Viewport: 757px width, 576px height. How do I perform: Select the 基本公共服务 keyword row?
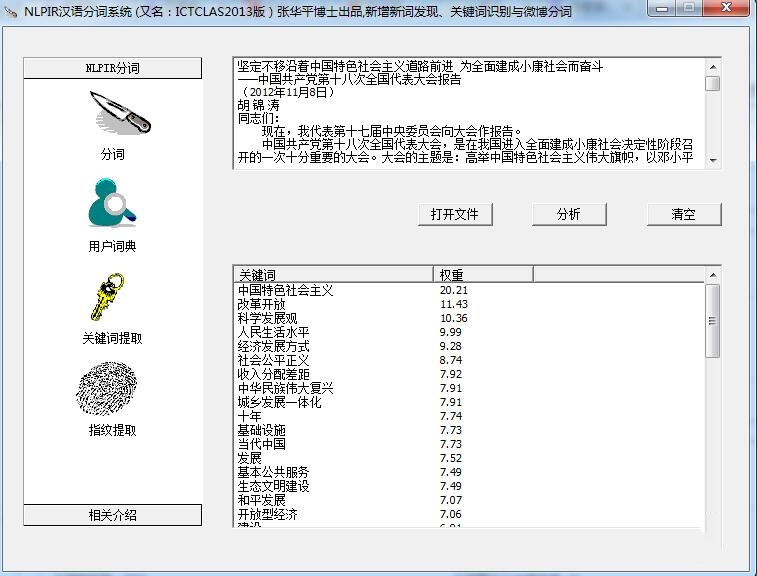[468, 472]
